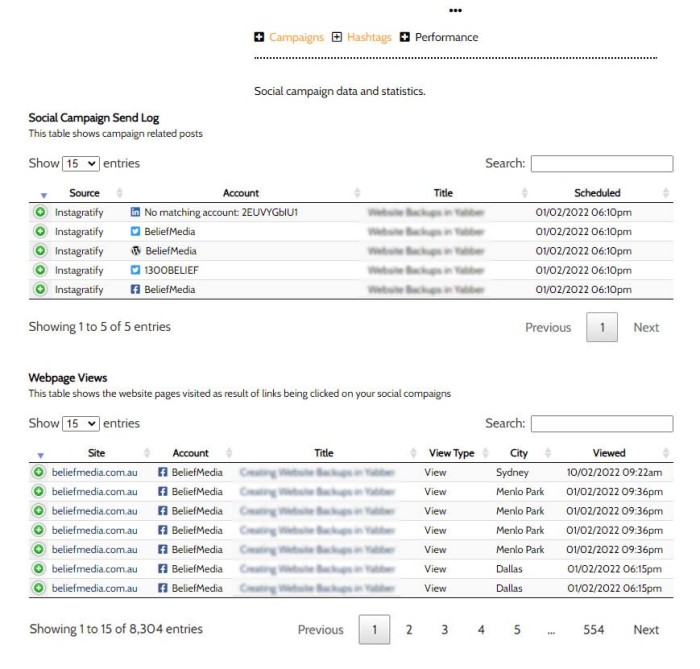Switch to the Campaigns tab
The image size is (700, 669).
click(x=296, y=38)
